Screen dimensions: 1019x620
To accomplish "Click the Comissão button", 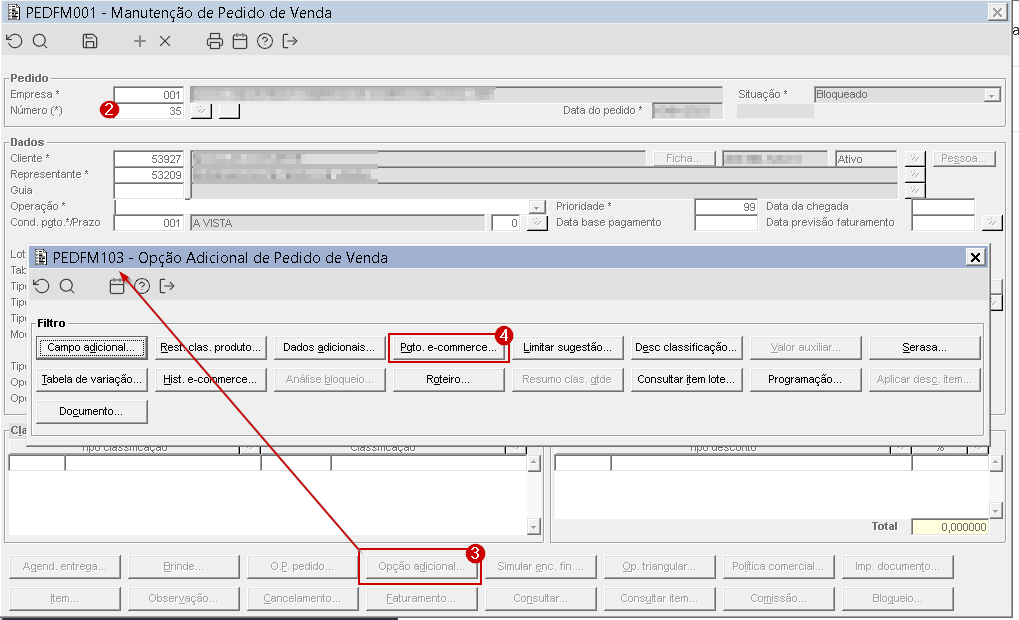I will tap(778, 599).
